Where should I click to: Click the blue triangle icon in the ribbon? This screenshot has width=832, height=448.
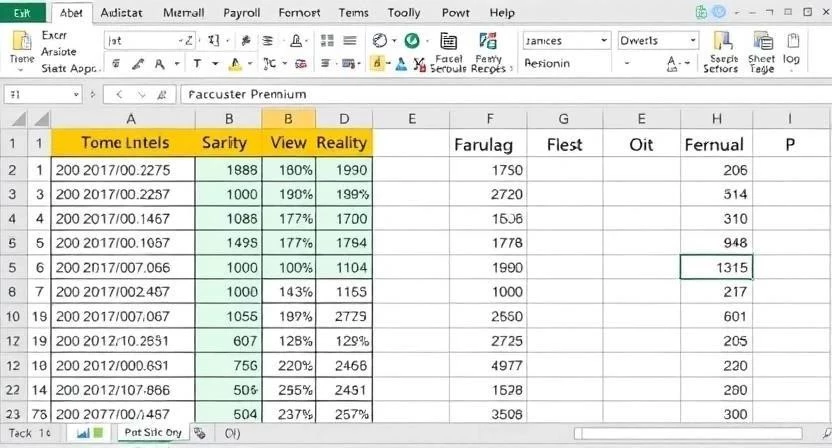point(402,64)
